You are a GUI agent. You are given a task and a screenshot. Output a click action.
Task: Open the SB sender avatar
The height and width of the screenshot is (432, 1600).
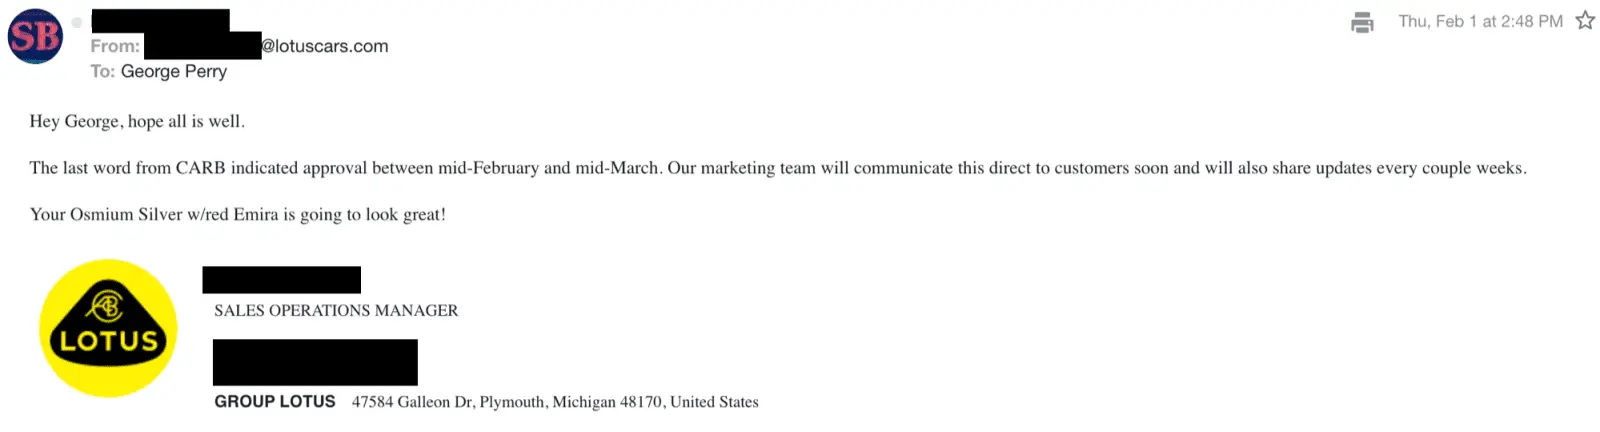(x=35, y=36)
